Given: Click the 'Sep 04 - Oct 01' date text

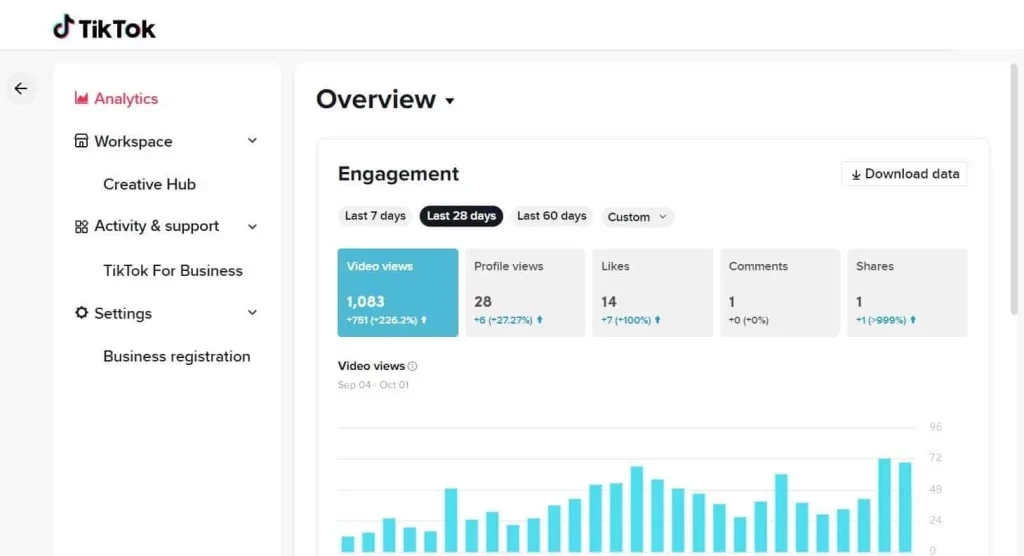Looking at the screenshot, I should pos(373,385).
